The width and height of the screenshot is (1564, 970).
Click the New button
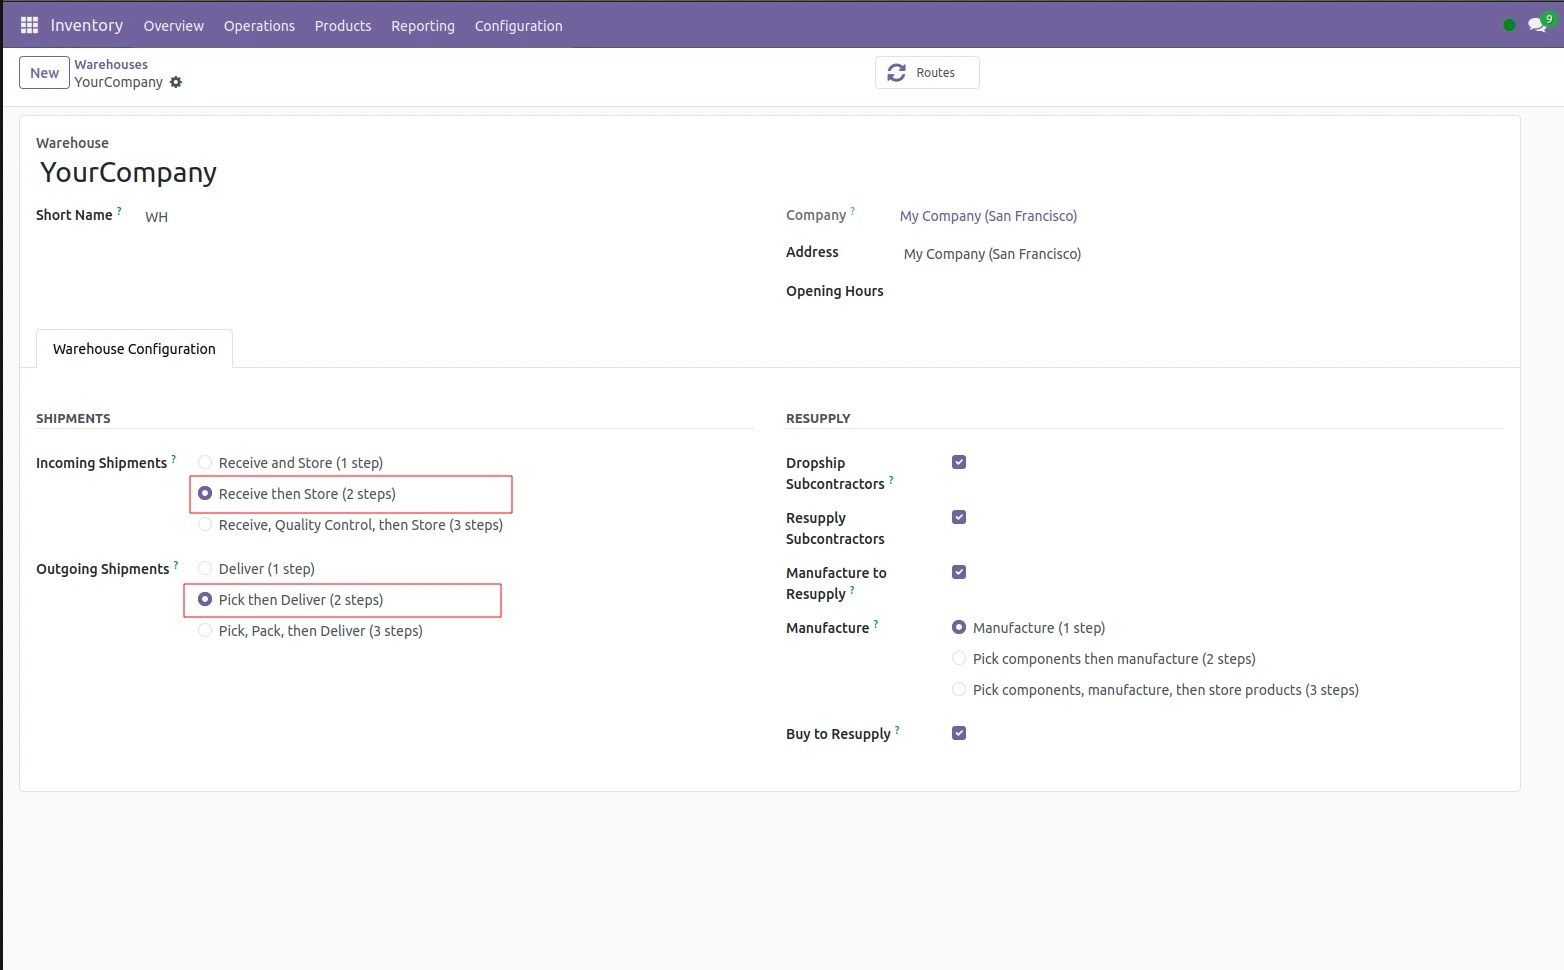pos(44,73)
